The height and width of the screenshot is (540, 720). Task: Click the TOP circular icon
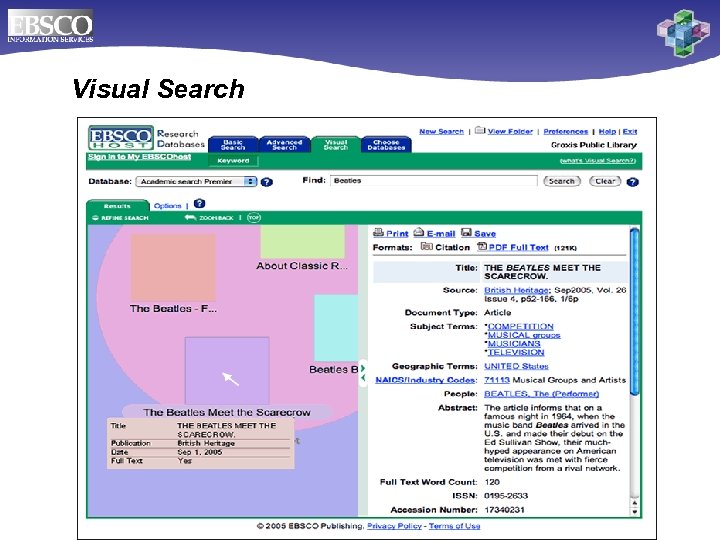point(254,217)
